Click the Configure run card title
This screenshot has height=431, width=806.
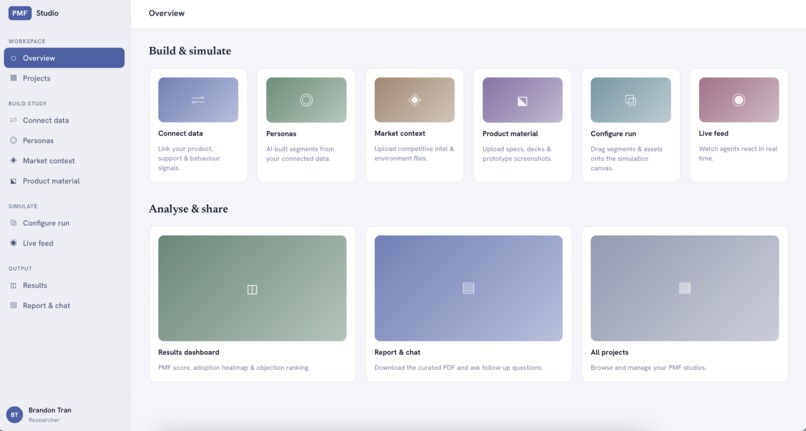click(x=613, y=134)
